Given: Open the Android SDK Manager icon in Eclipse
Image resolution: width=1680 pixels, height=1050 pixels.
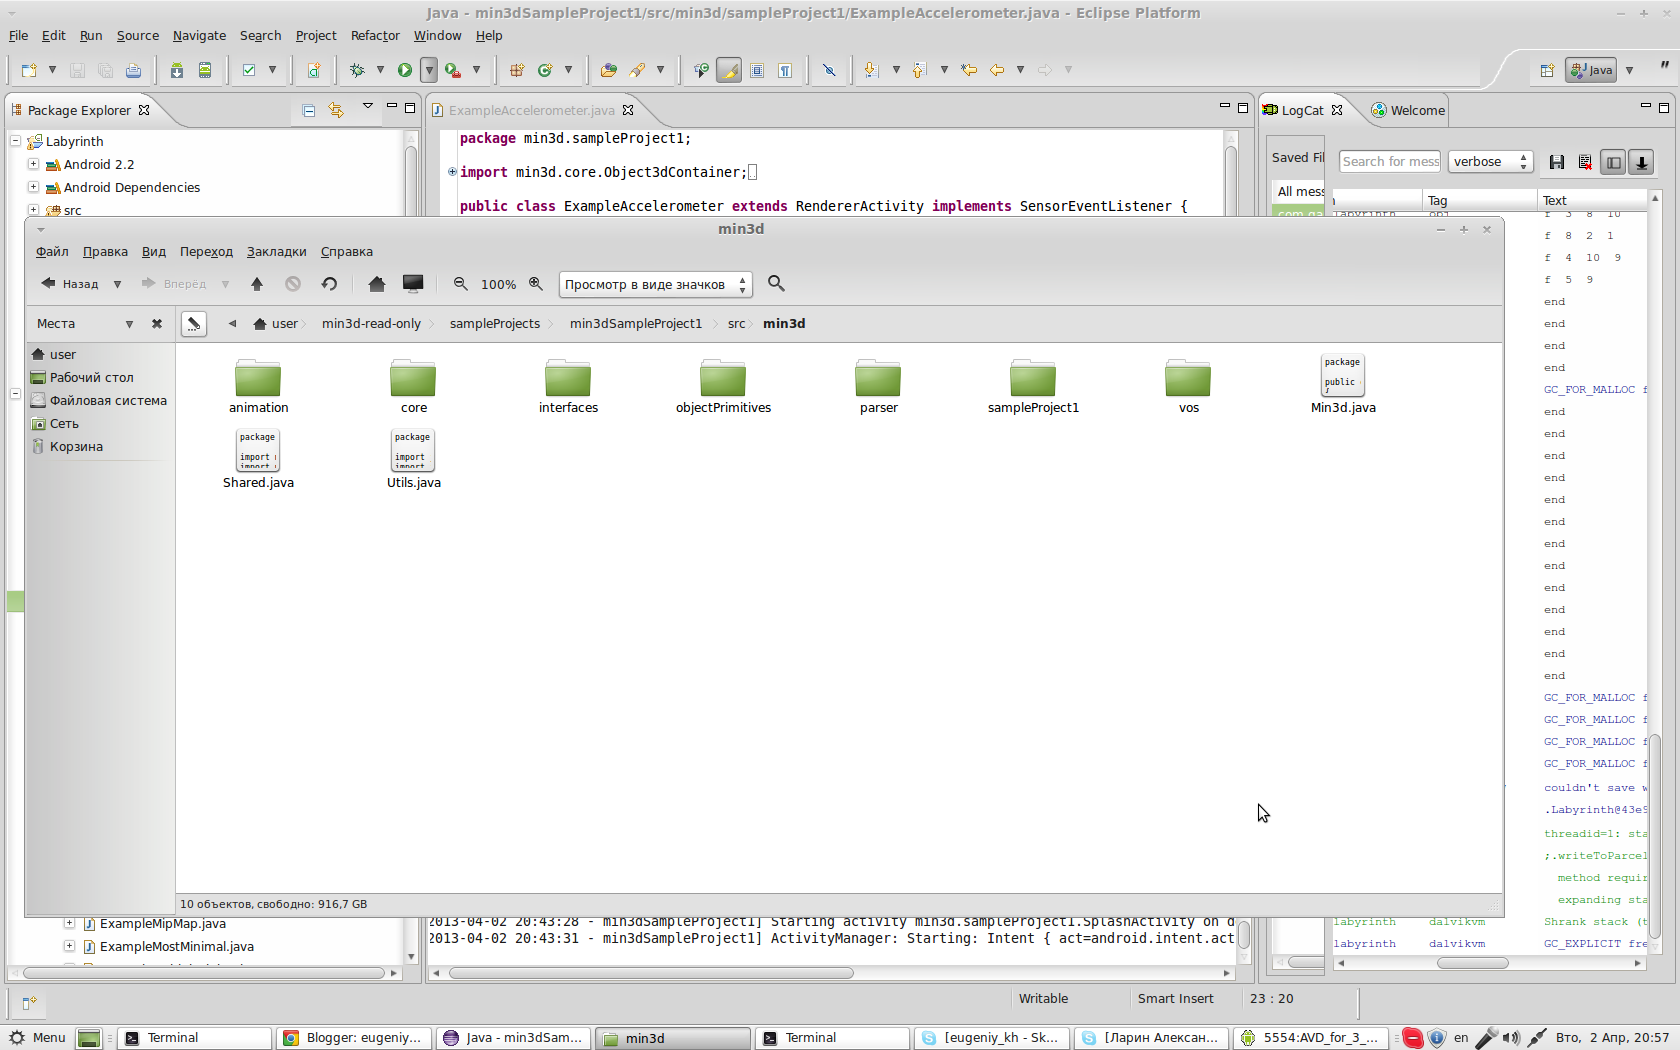Looking at the screenshot, I should pyautogui.click(x=177, y=70).
